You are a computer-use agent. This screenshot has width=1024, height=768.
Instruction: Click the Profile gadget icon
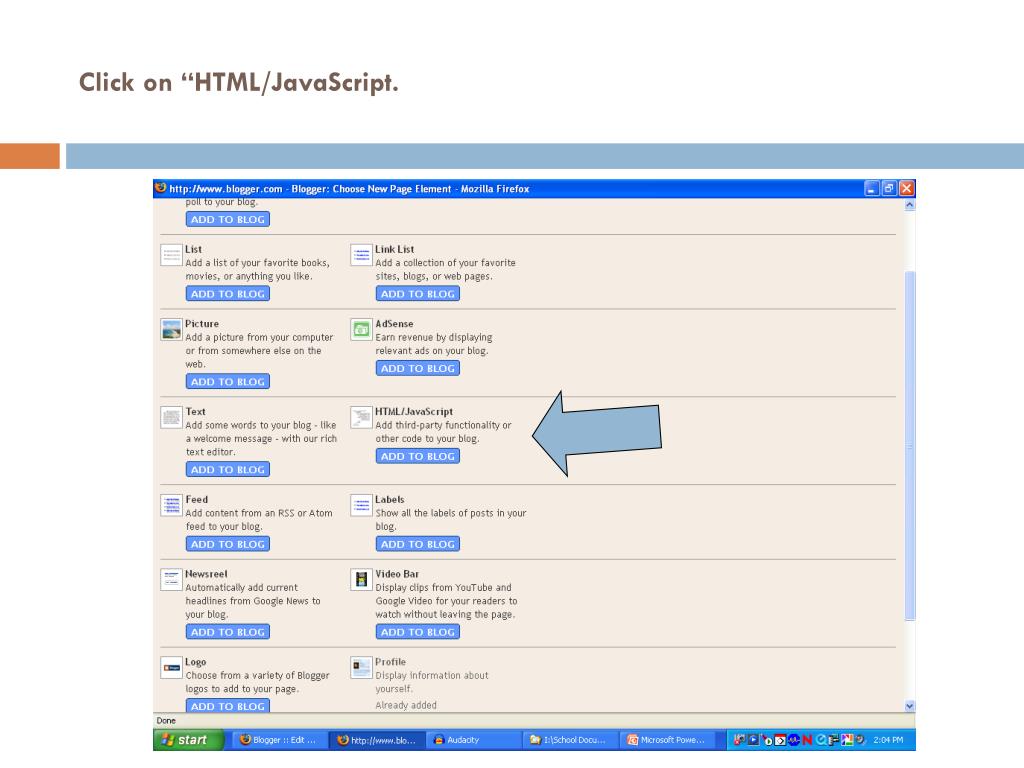tap(361, 667)
